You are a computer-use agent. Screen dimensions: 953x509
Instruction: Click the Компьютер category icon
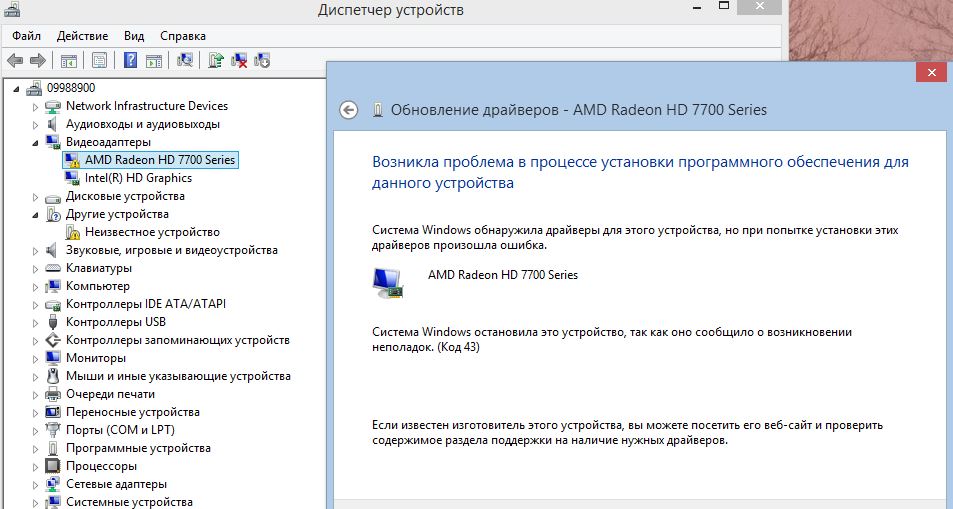53,286
